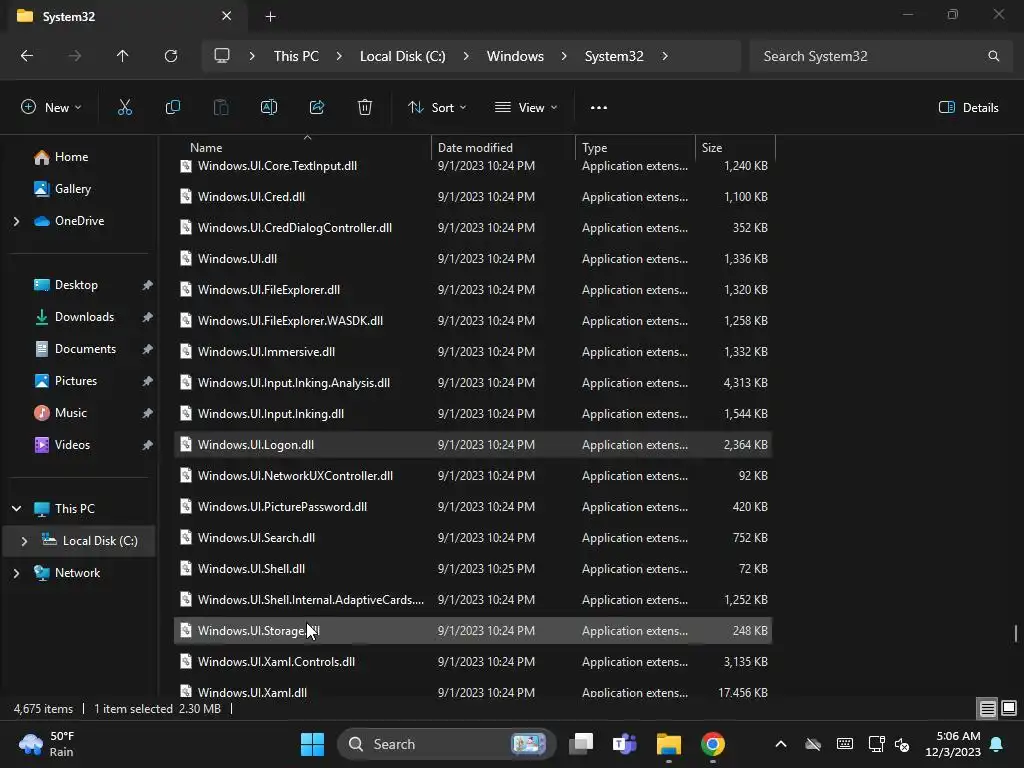Open Windows Start menu
Image resolution: width=1024 pixels, height=768 pixels.
pyautogui.click(x=312, y=744)
